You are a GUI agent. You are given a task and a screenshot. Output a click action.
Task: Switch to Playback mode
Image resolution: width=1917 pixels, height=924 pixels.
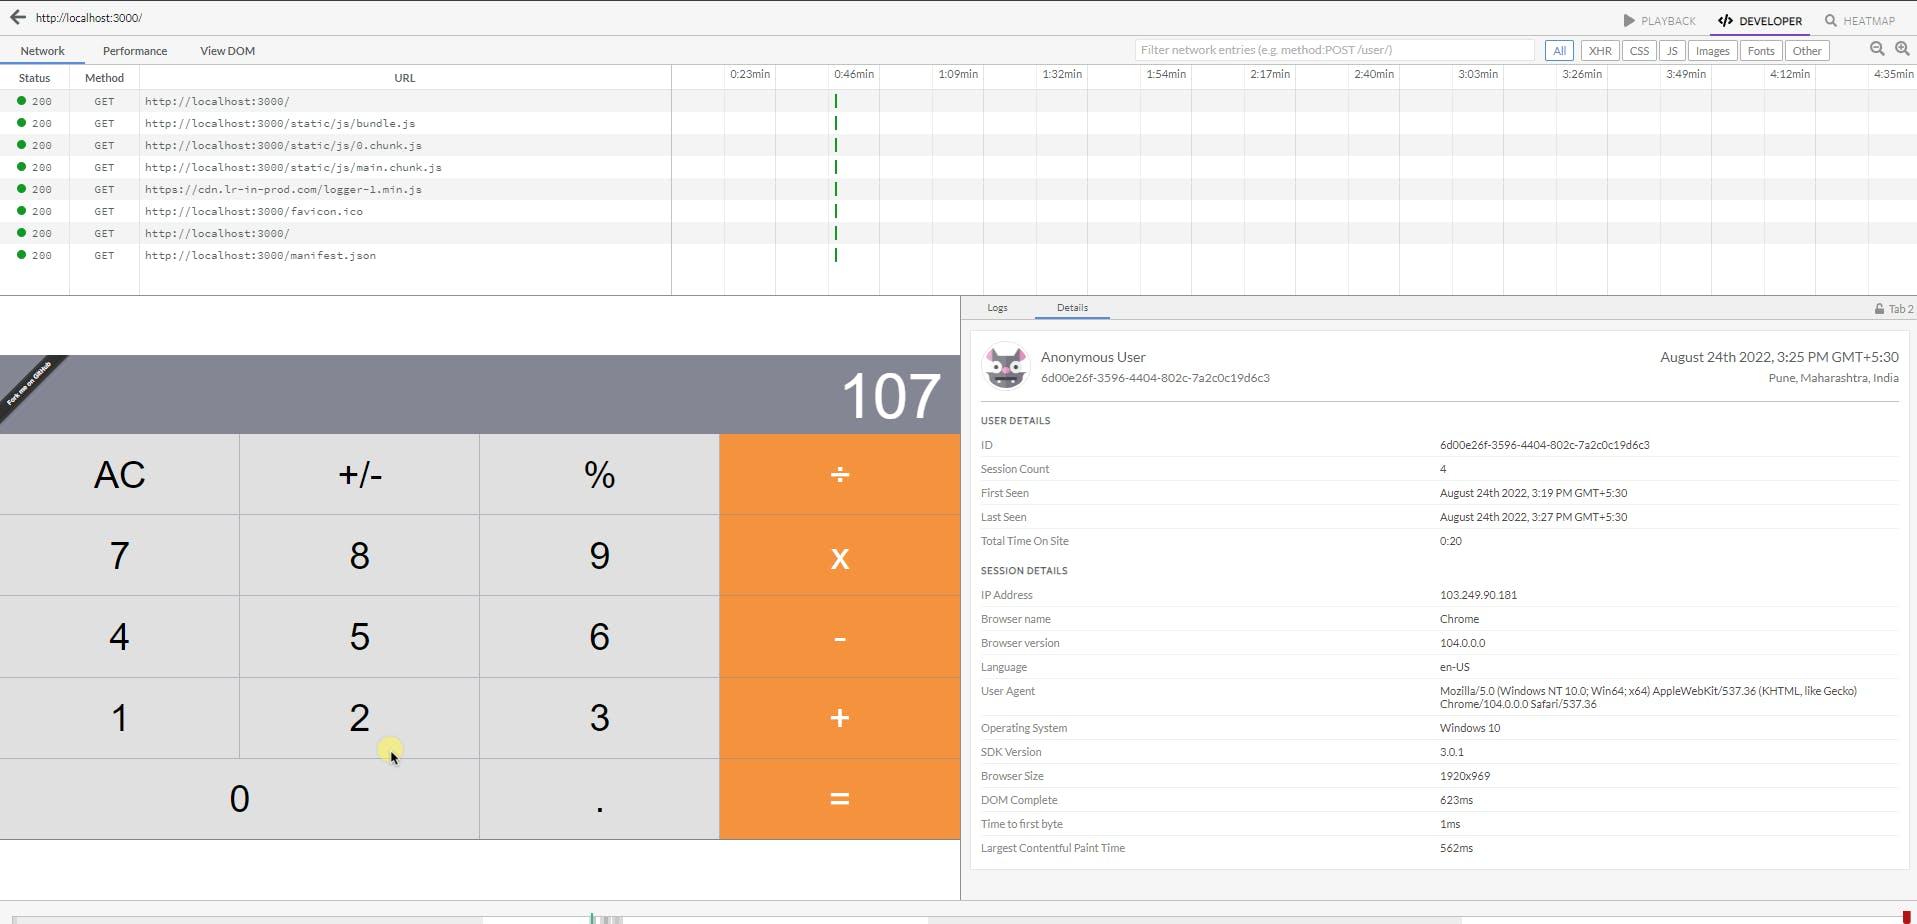click(1659, 20)
